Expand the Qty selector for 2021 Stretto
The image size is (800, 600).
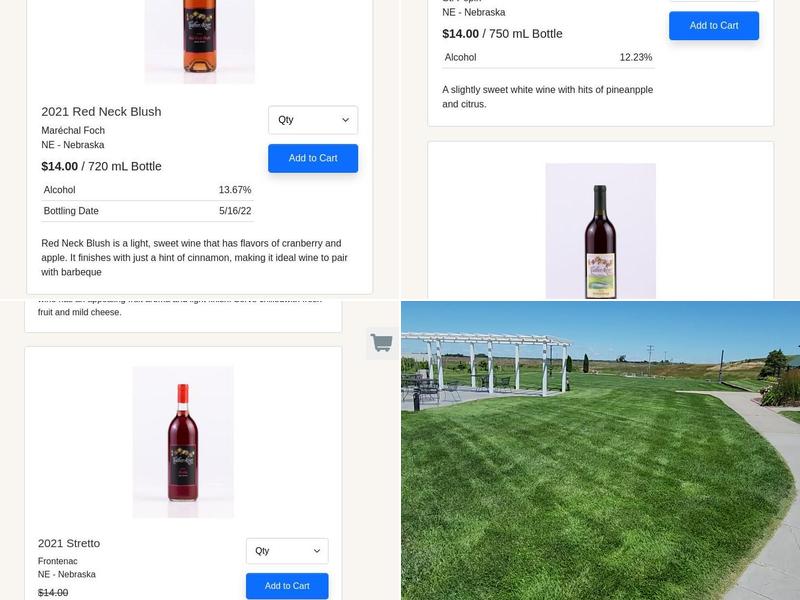(287, 551)
